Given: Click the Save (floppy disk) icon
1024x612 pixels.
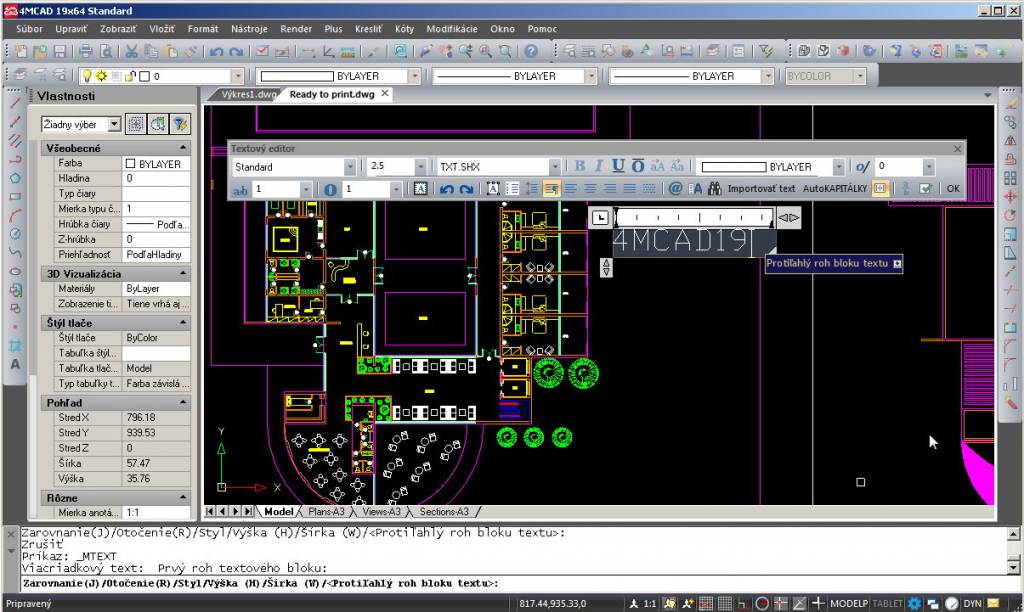Looking at the screenshot, I should [60, 51].
